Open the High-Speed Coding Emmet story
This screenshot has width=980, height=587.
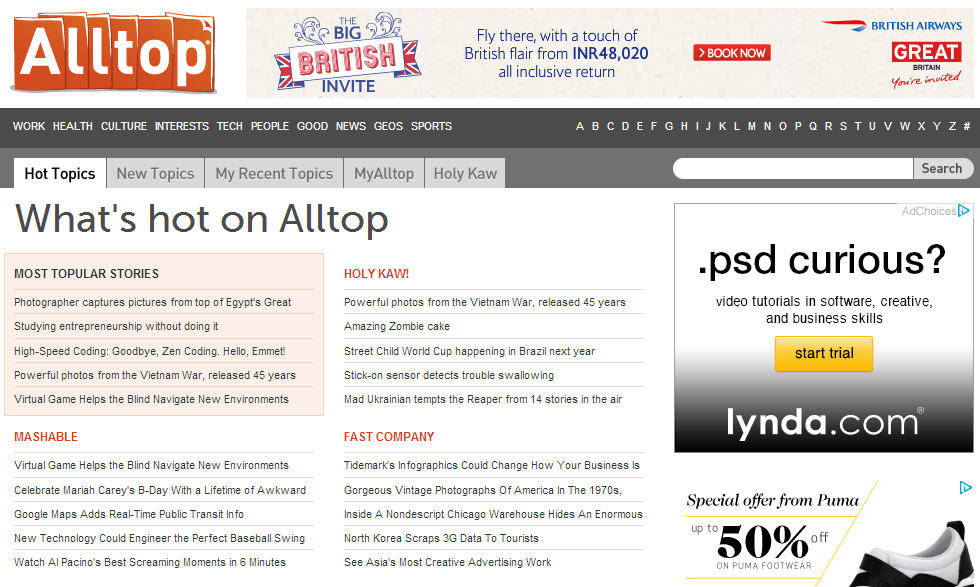coord(149,351)
